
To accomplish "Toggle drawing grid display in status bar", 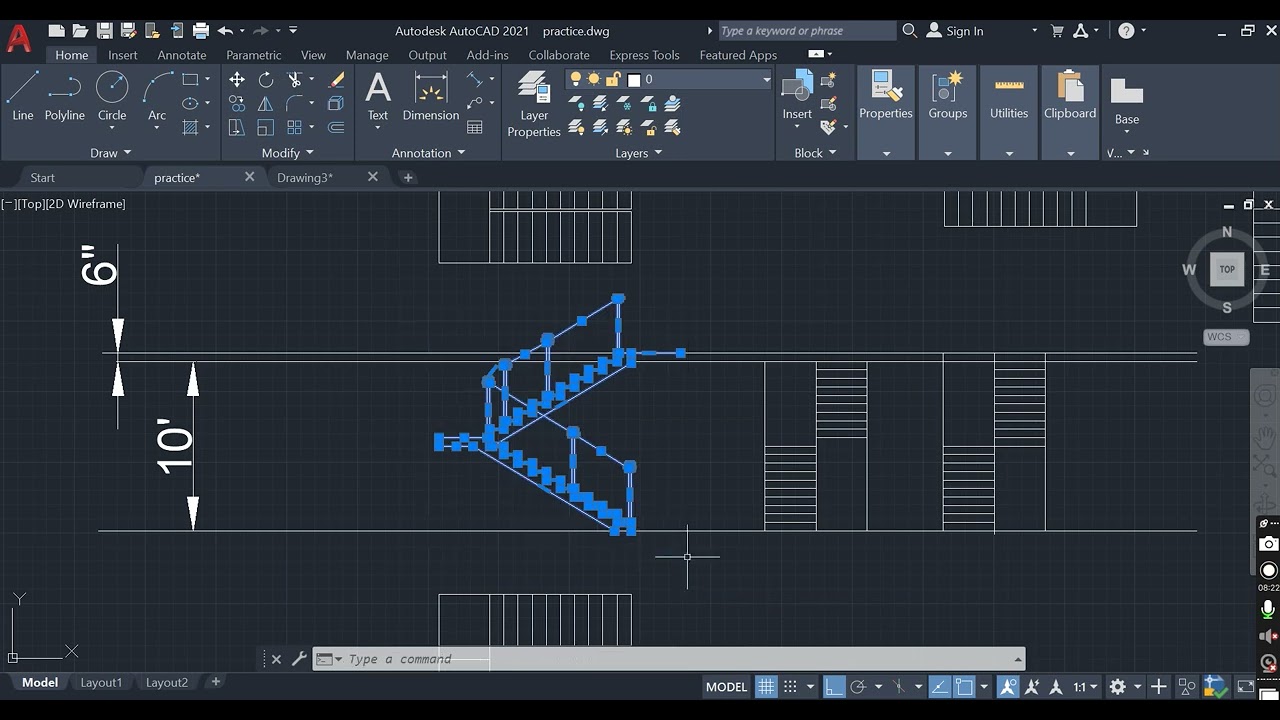I will (766, 687).
